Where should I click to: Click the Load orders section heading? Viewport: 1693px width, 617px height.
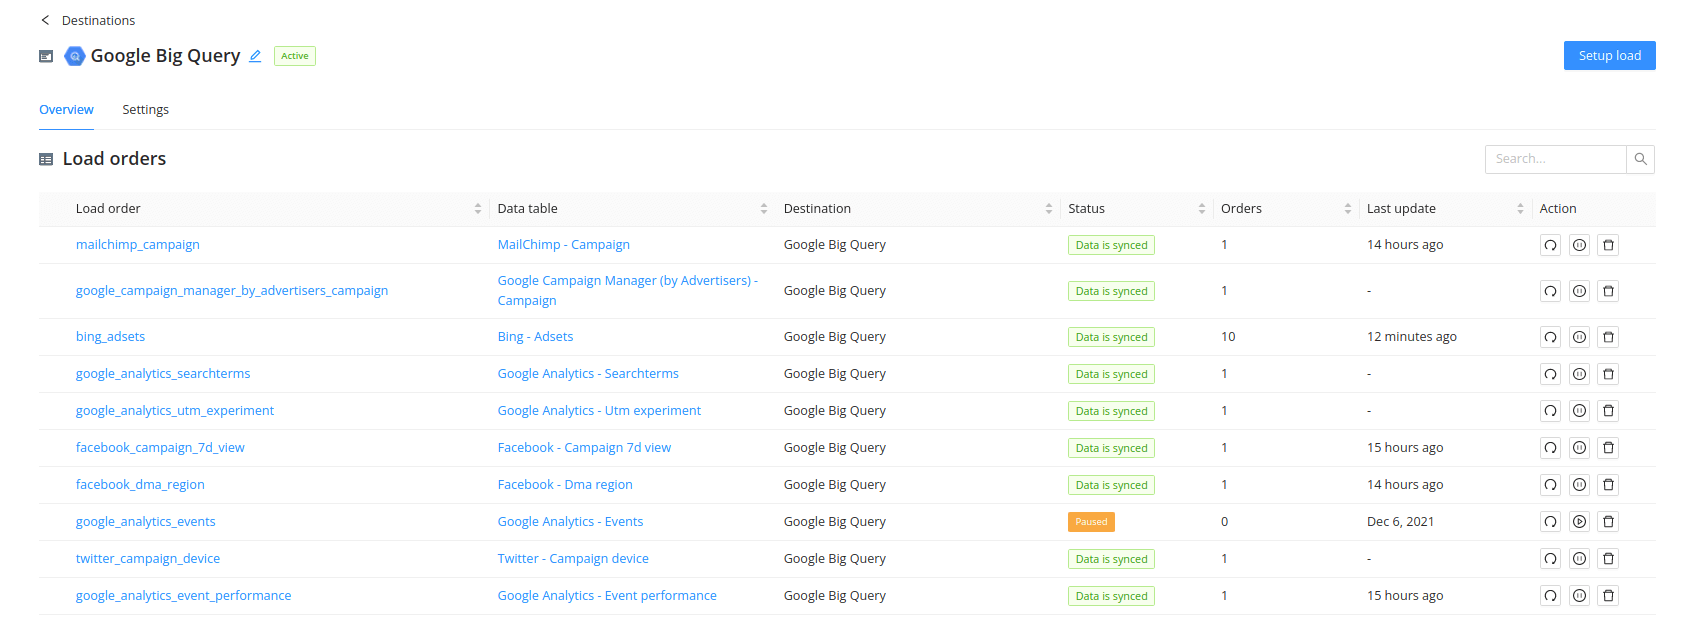(114, 159)
